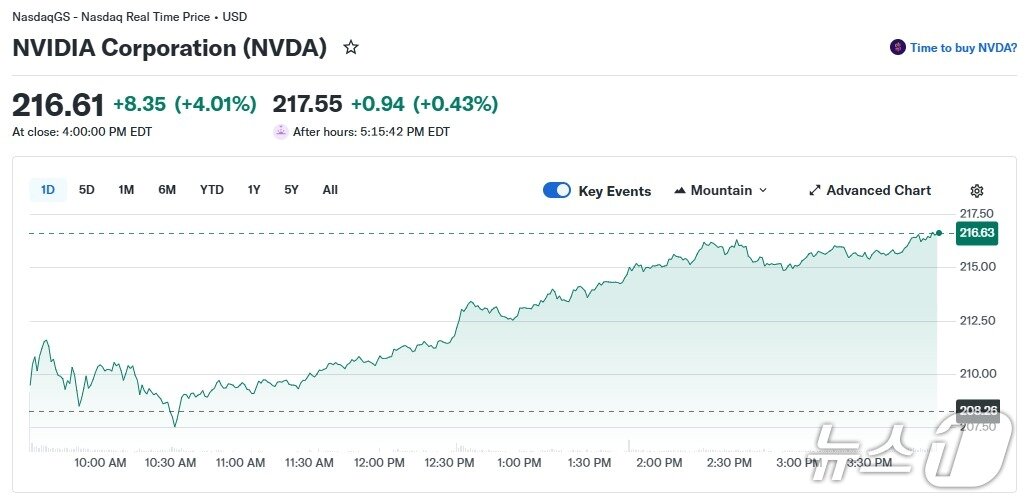This screenshot has width=1028, height=503.
Task: Click the Mountain chart type icon
Action: (x=680, y=190)
